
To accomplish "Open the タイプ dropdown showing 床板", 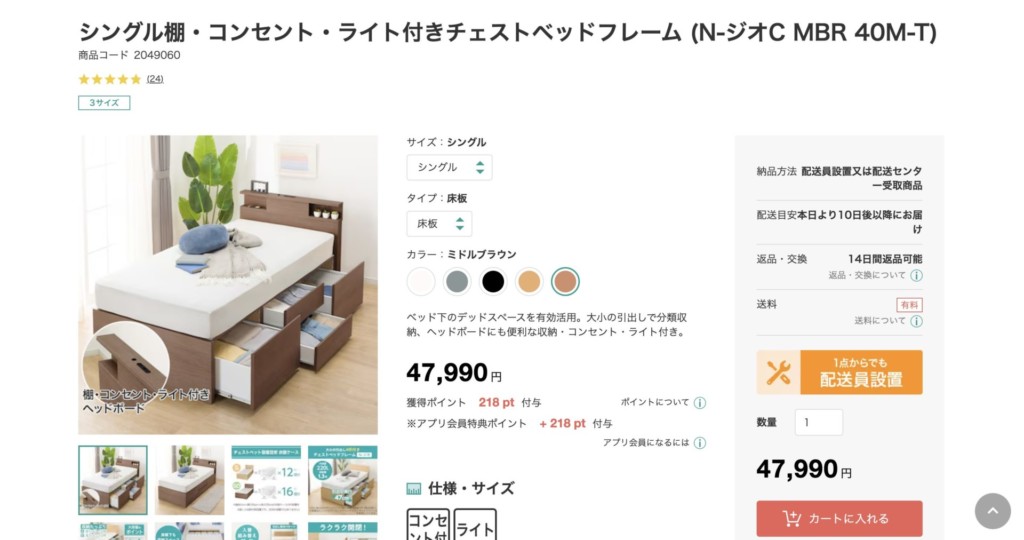I will coord(439,224).
